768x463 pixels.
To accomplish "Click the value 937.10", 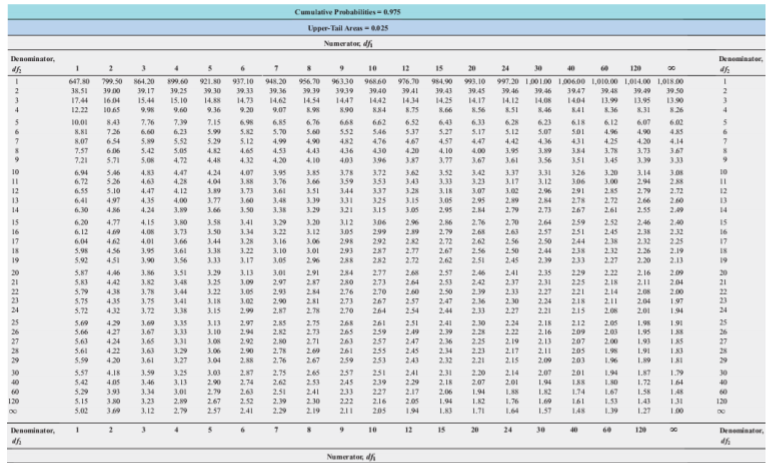I will pyautogui.click(x=243, y=81).
